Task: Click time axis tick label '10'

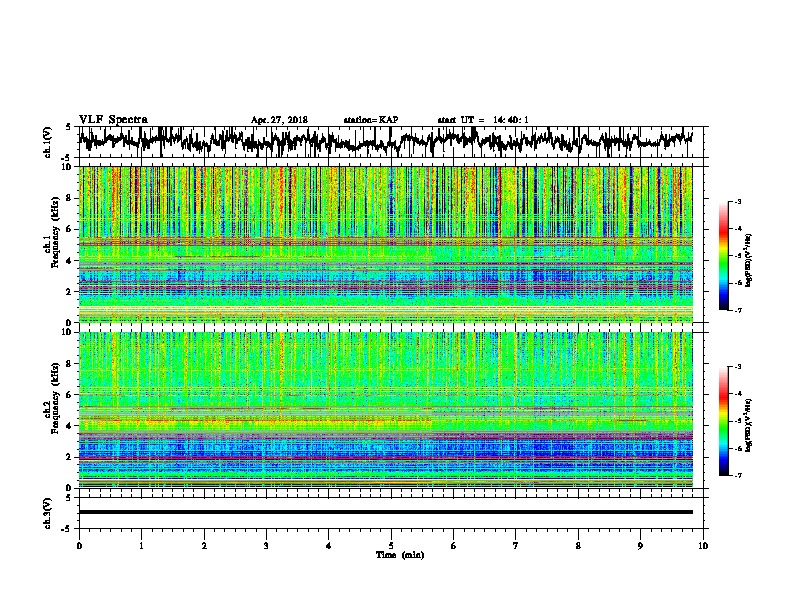Action: [703, 546]
